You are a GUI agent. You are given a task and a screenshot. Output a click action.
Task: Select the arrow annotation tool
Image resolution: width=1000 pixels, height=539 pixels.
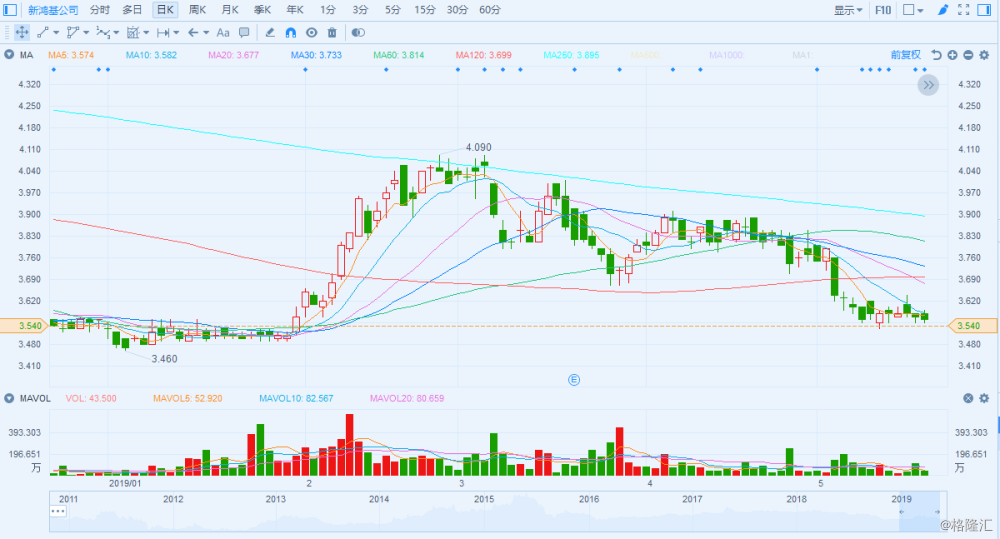pos(193,33)
